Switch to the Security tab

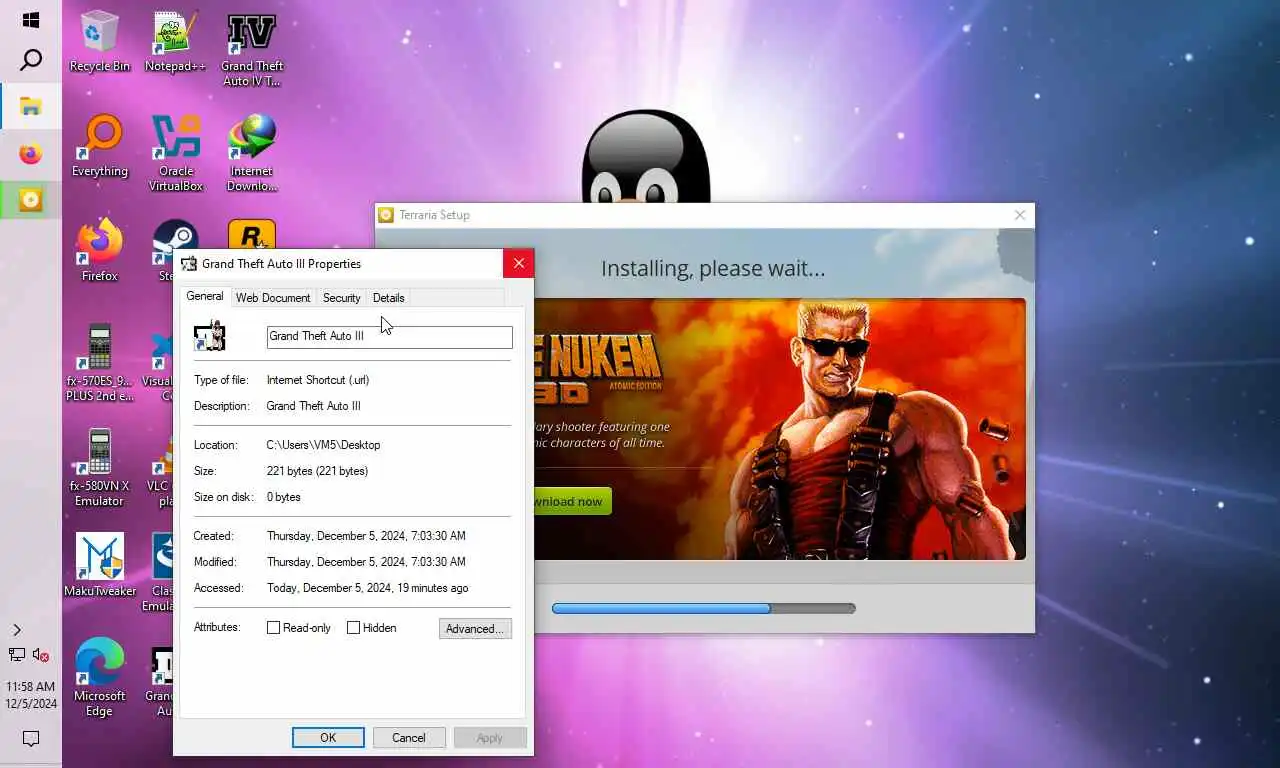(341, 298)
